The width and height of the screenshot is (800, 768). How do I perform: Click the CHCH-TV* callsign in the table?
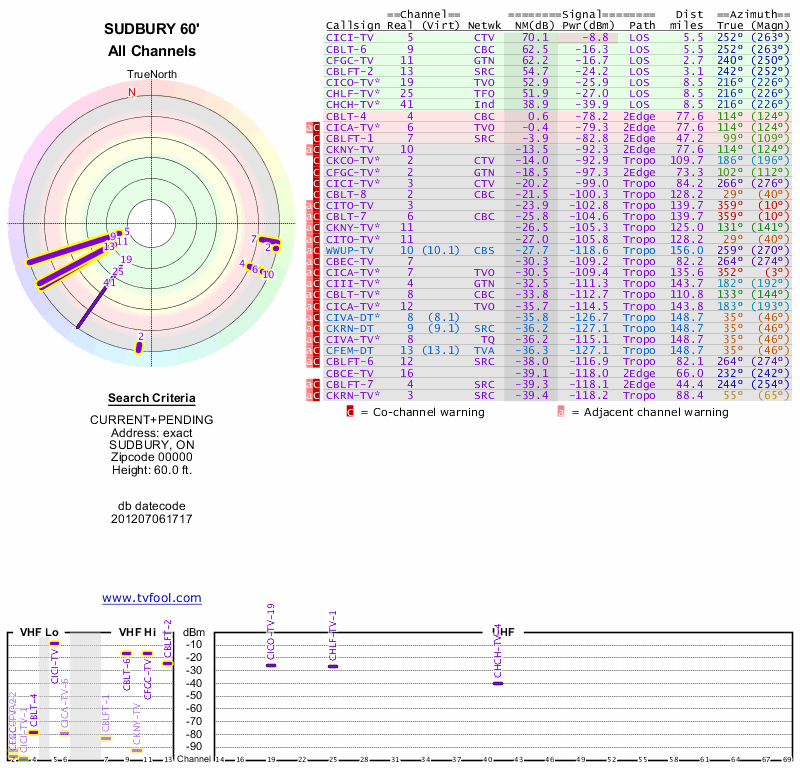353,105
